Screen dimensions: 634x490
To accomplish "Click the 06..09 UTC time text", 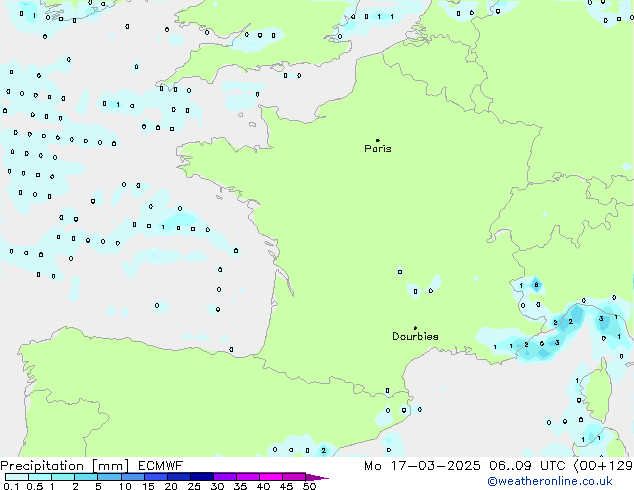I will coord(527,466).
